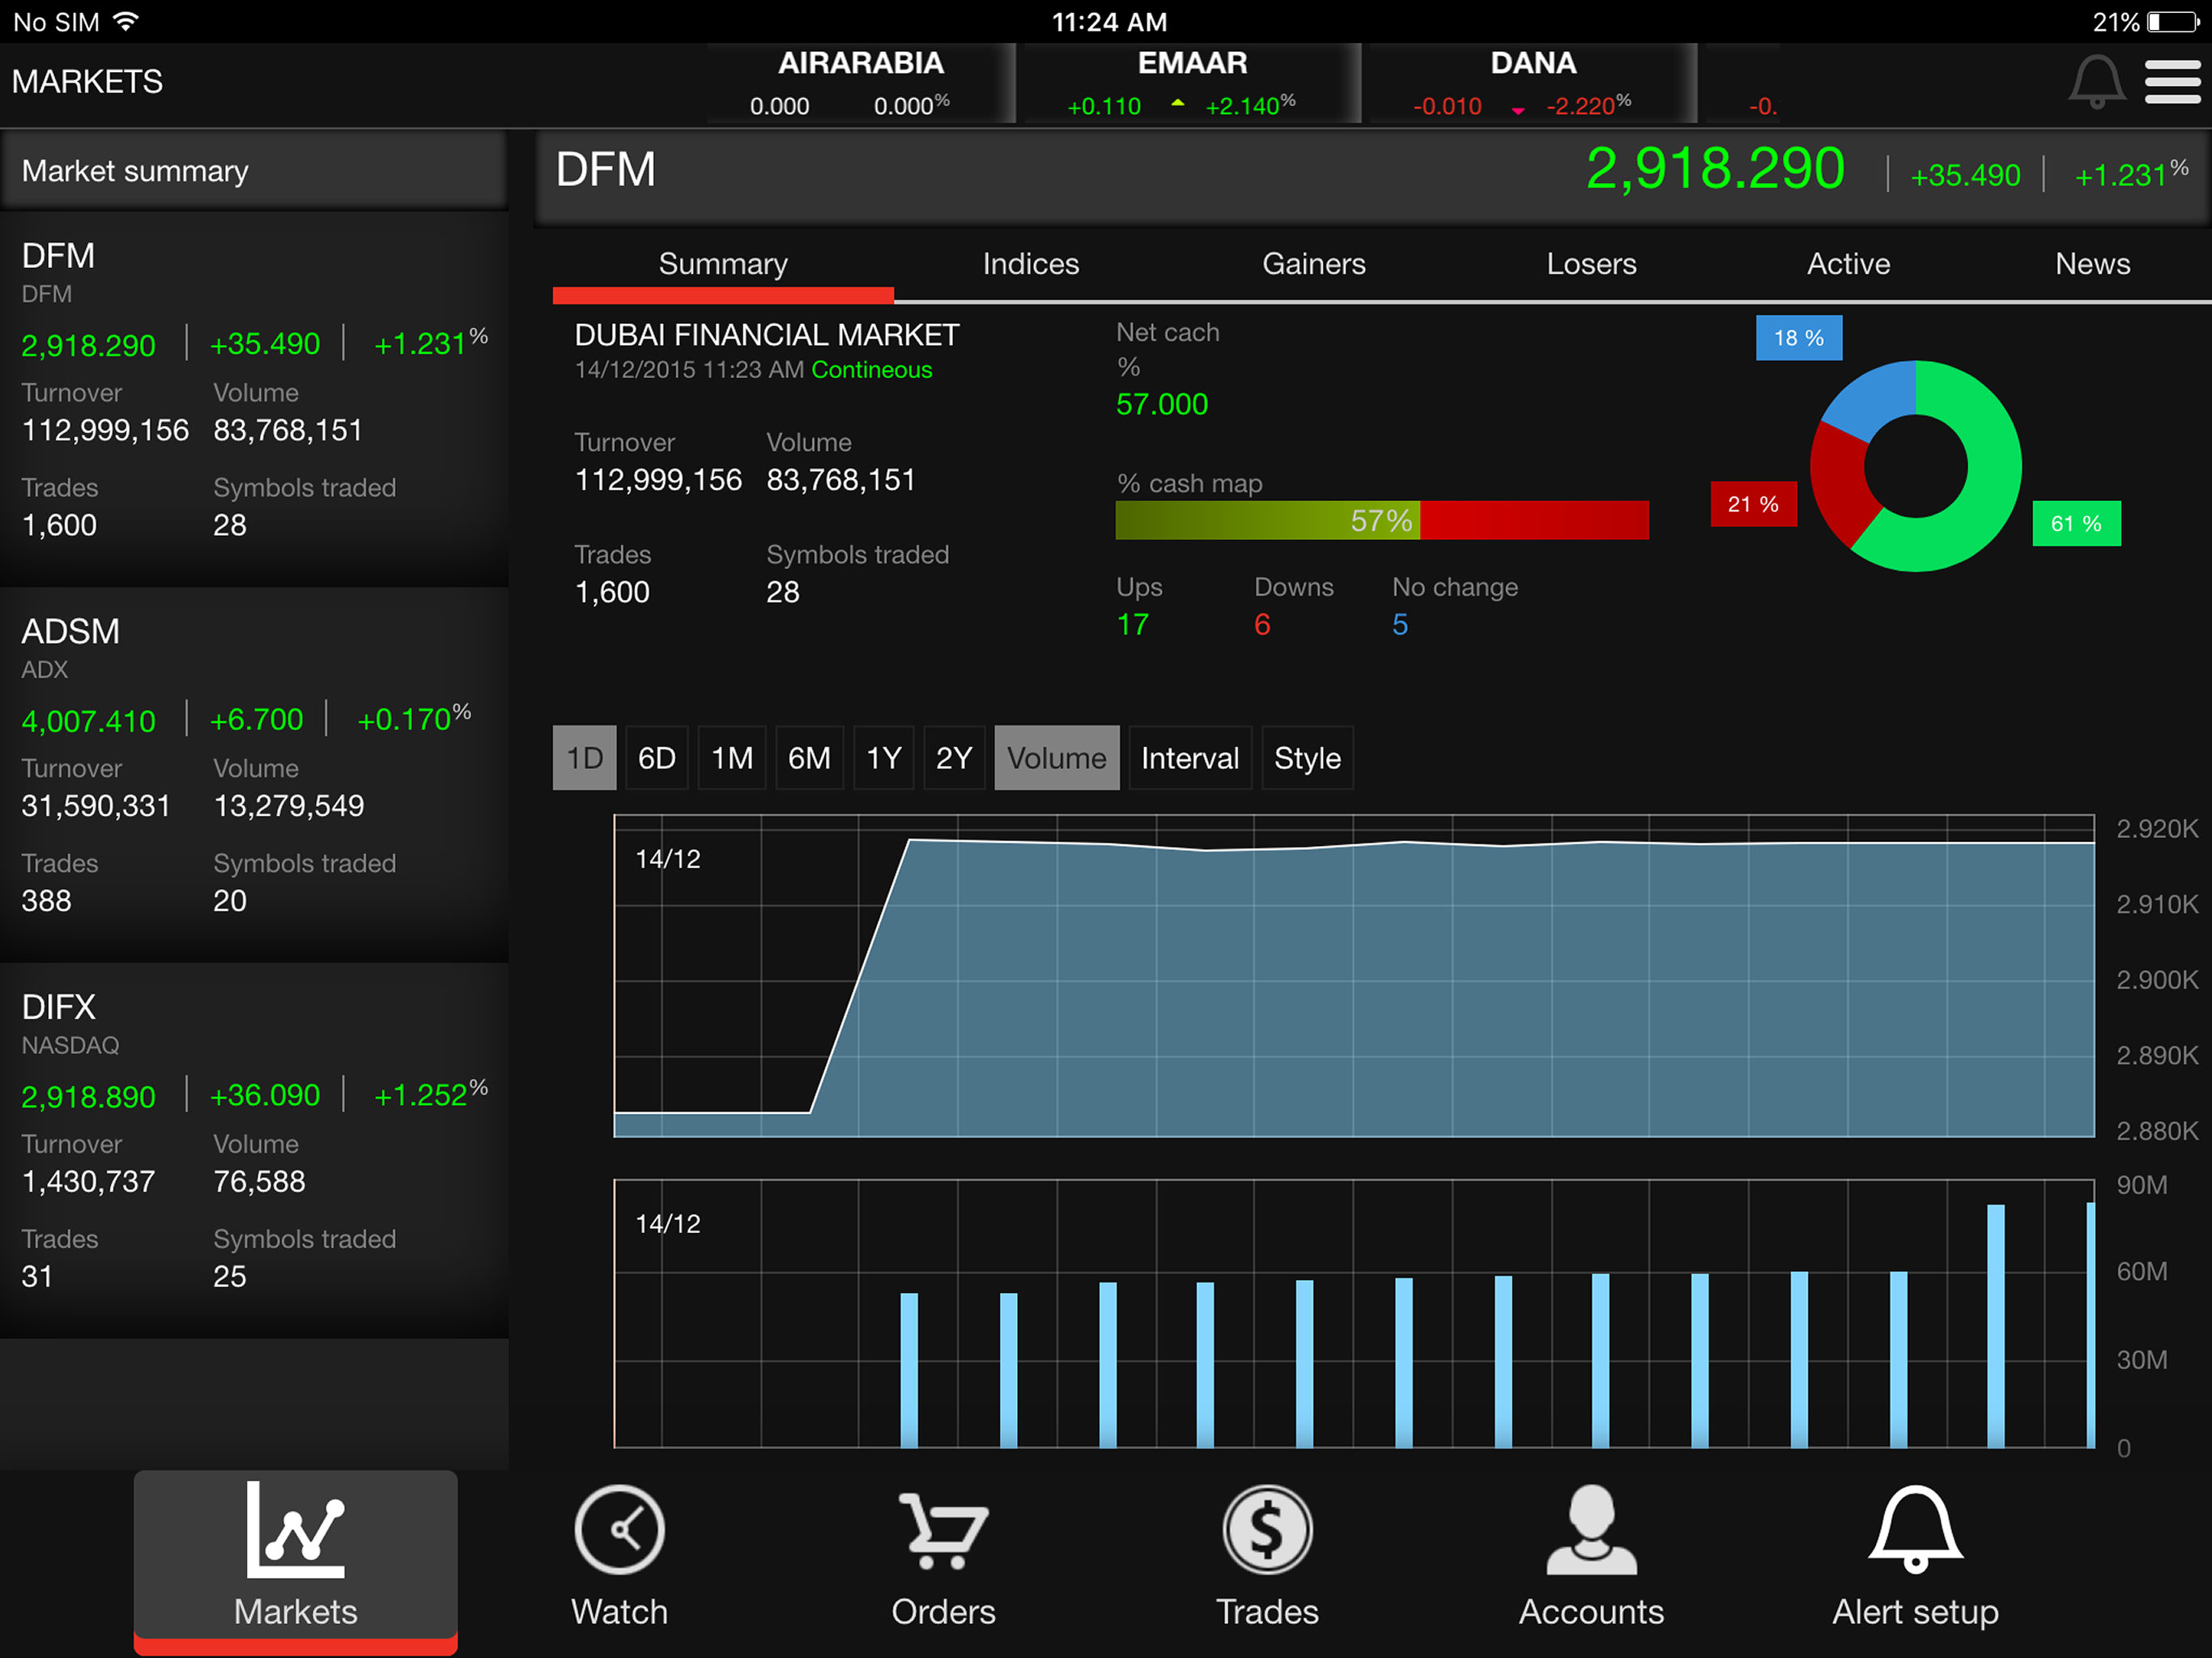Switch to the News tab
Viewport: 2212px width, 1658px height.
(2092, 264)
